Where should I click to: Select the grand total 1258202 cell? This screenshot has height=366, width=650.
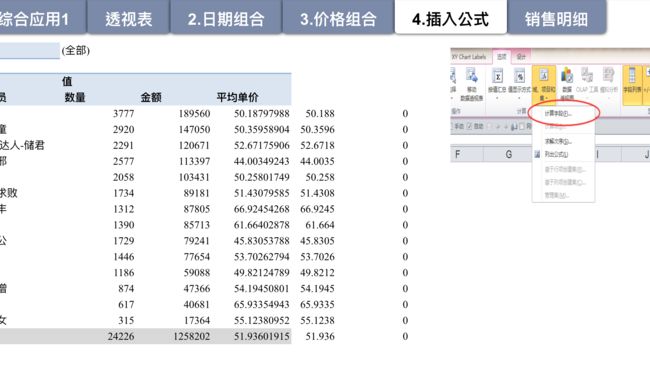[x=192, y=337]
